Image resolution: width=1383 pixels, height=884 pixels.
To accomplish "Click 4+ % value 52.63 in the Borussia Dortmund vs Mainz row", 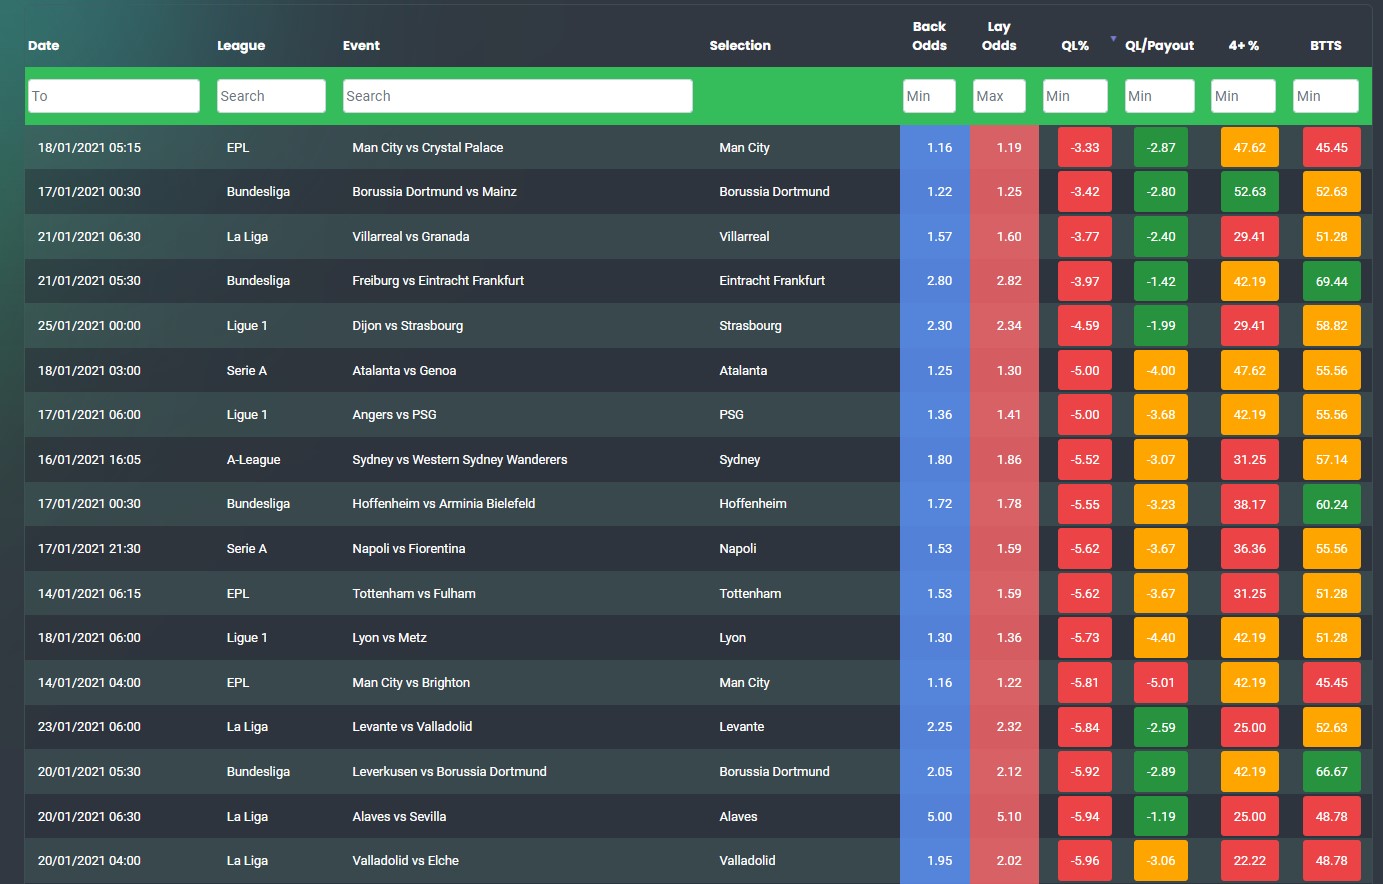I will 1250,192.
